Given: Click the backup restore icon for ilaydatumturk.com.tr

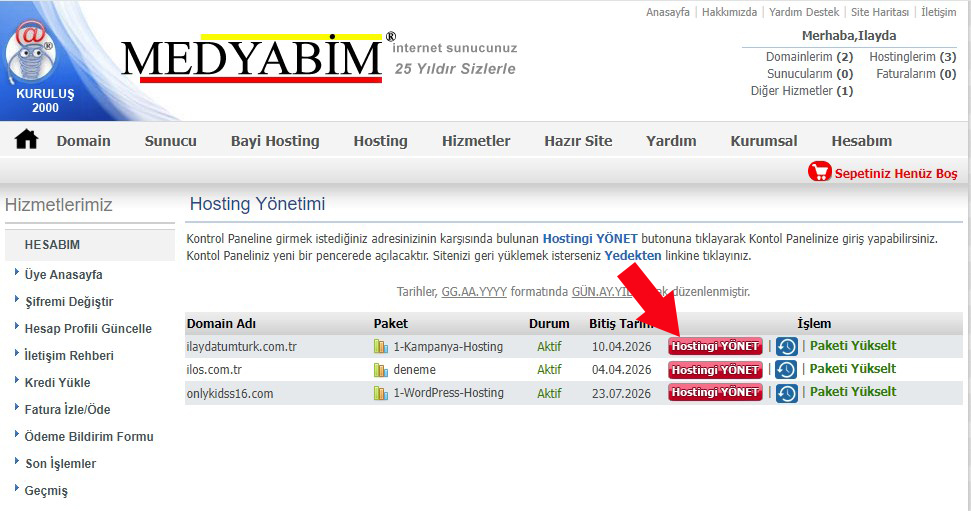Looking at the screenshot, I should pos(786,346).
